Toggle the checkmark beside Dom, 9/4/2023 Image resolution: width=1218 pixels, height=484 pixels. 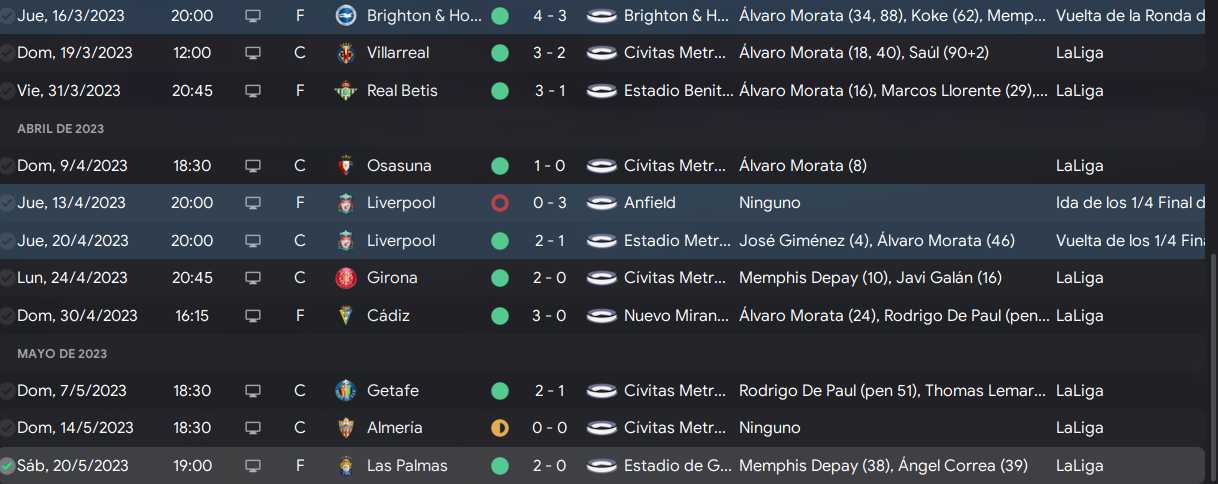pos(8,166)
